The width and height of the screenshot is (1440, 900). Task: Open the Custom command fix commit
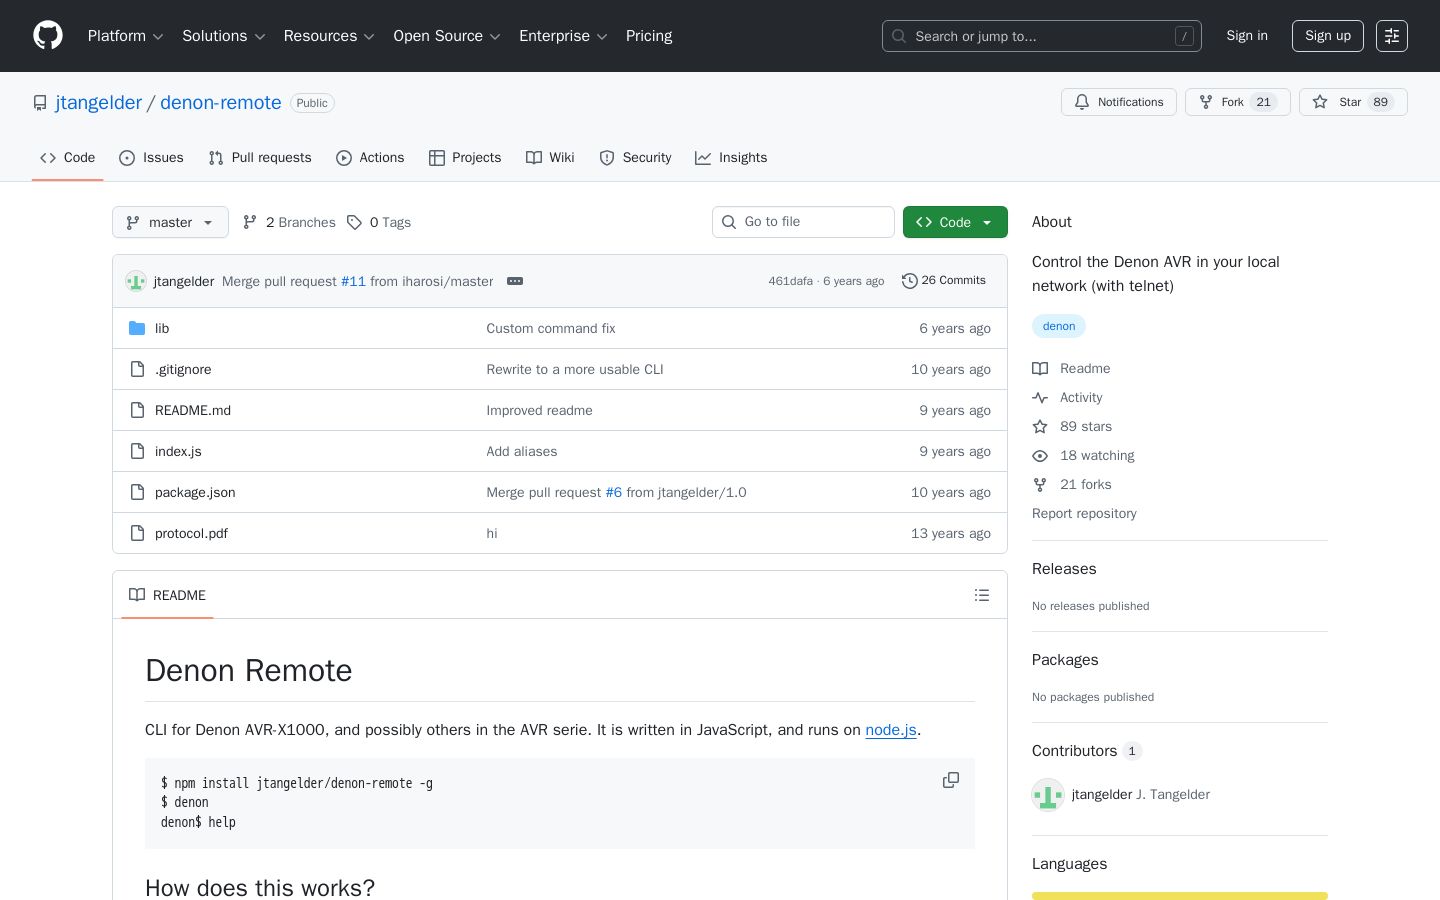[551, 328]
